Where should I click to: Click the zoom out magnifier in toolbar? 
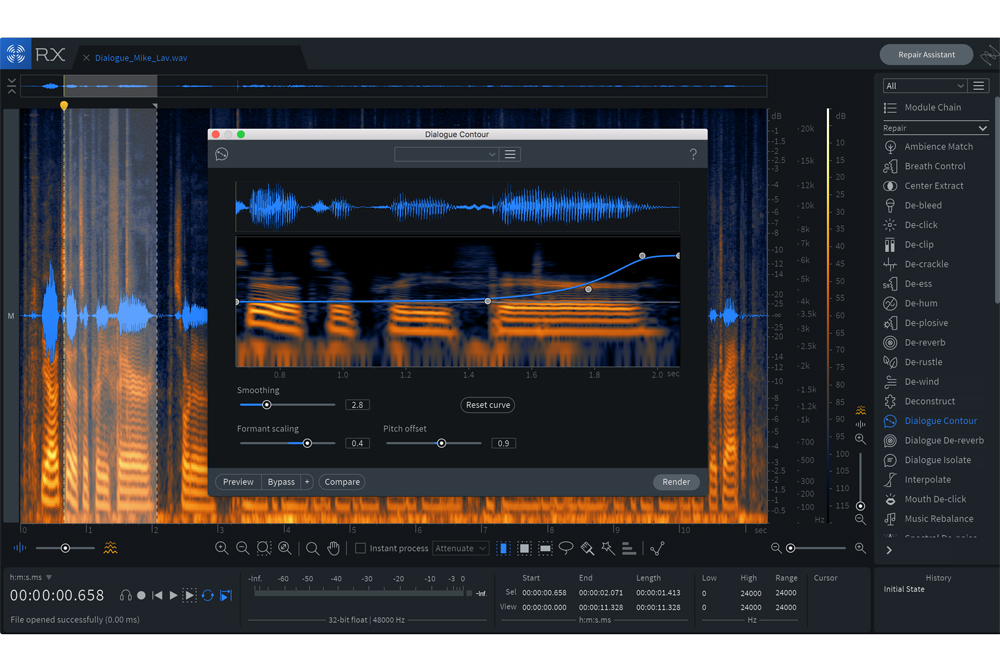[x=243, y=548]
